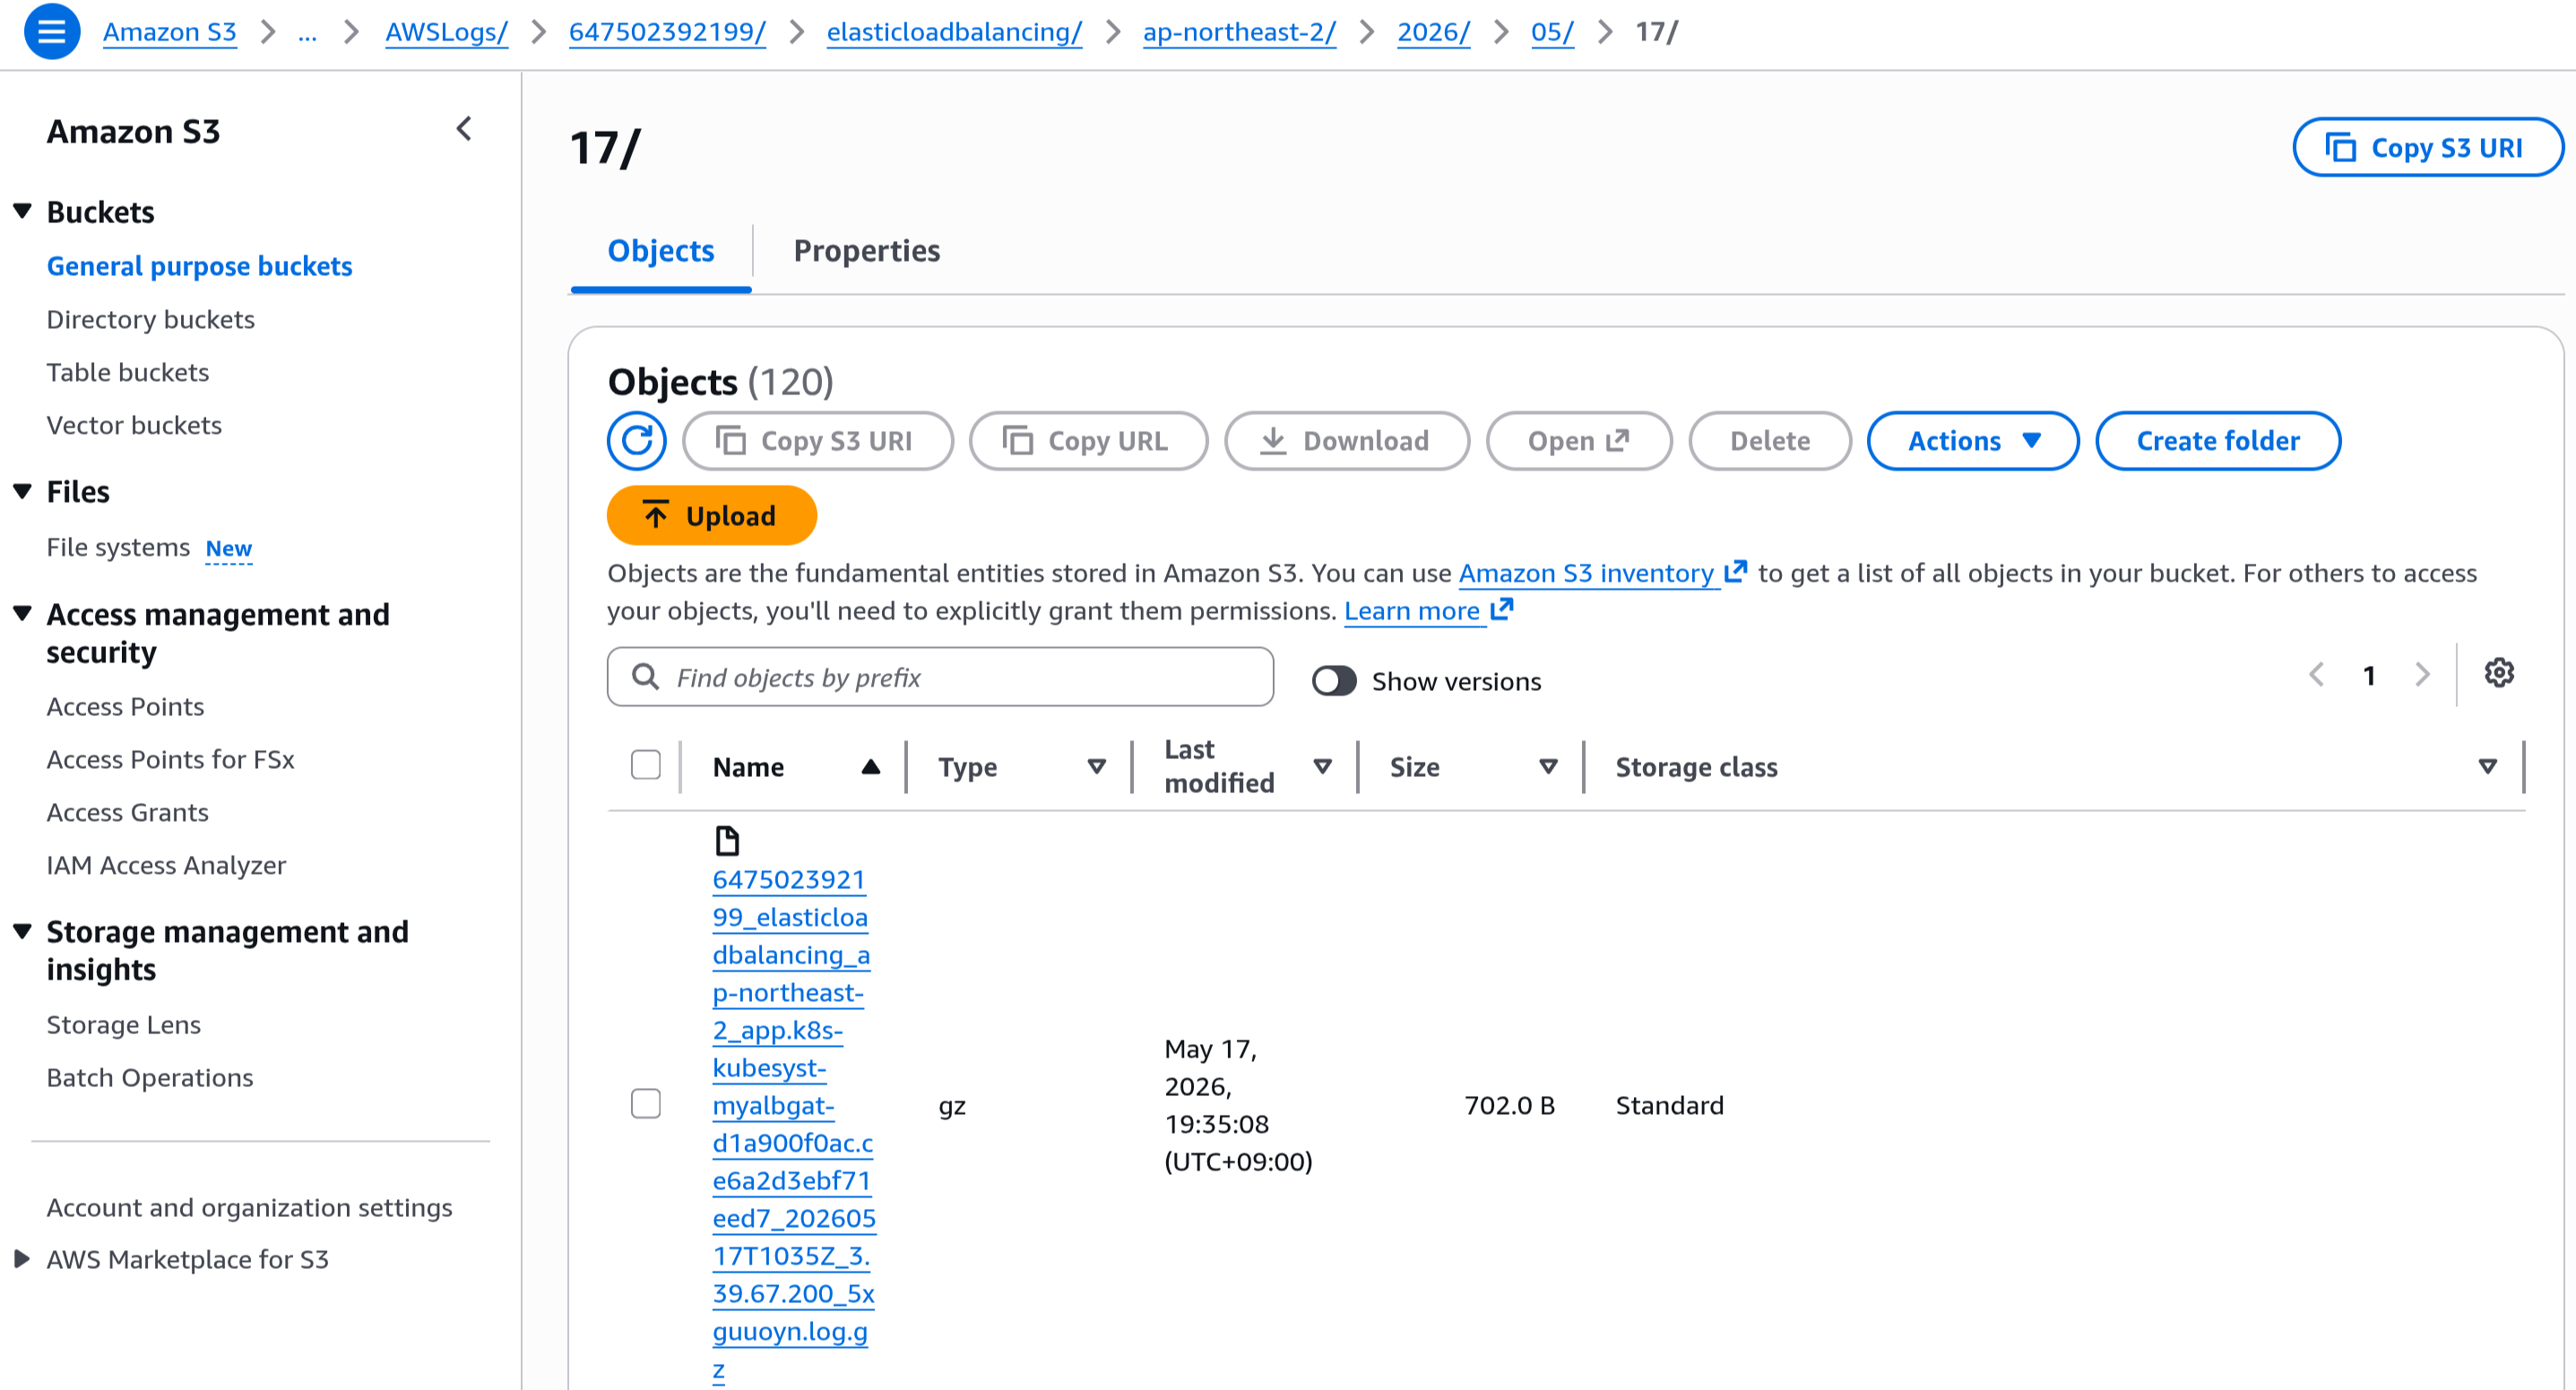Open Table buckets
The width and height of the screenshot is (2576, 1390).
[128, 372]
